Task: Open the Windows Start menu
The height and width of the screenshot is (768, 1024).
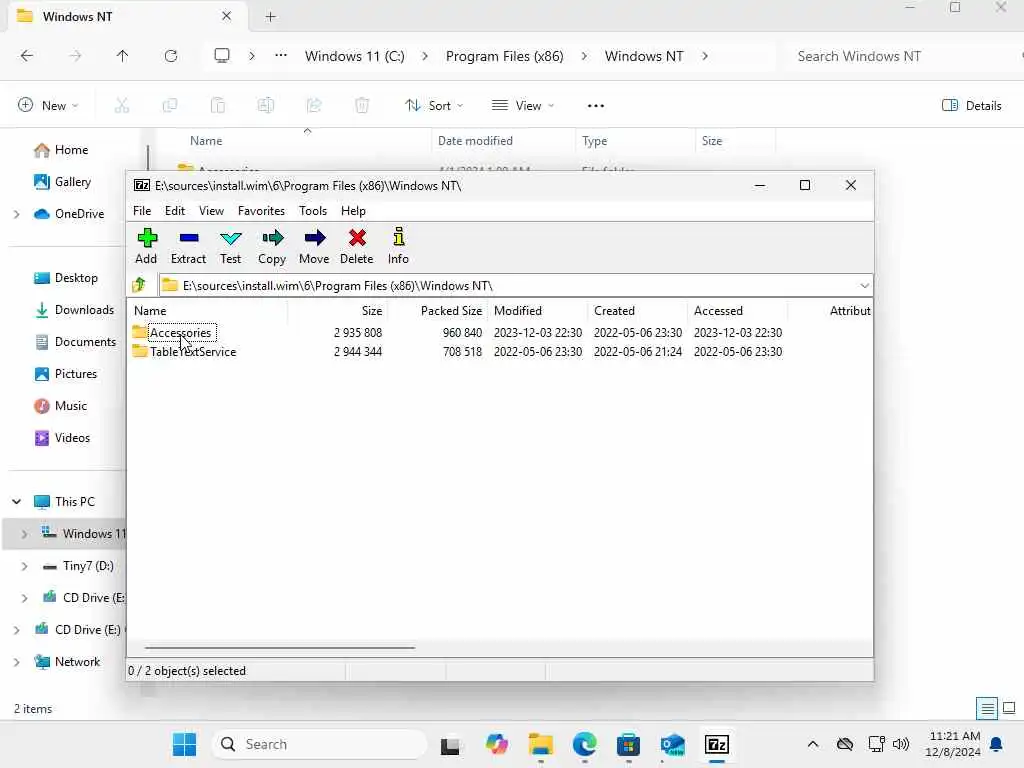Action: click(x=185, y=744)
